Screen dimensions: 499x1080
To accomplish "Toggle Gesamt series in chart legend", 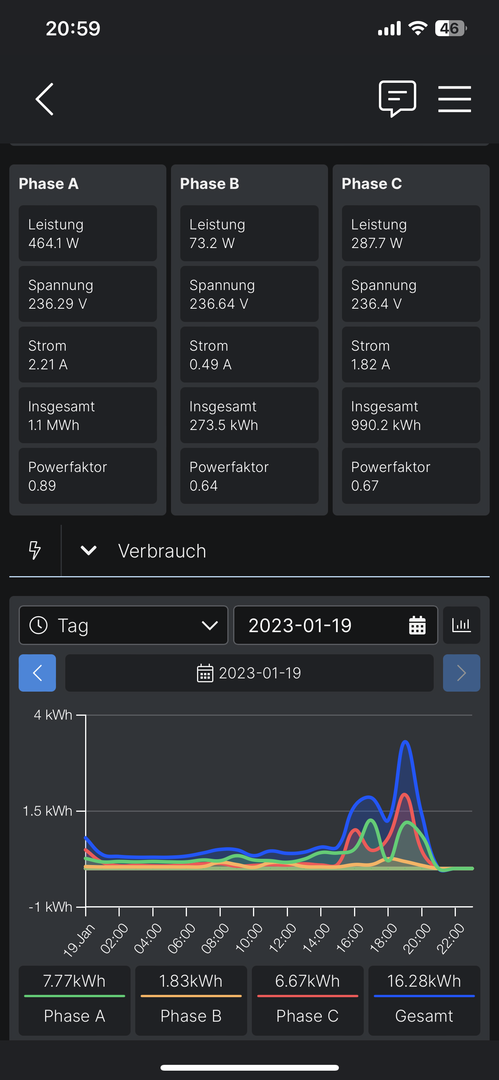I will pos(425,1000).
